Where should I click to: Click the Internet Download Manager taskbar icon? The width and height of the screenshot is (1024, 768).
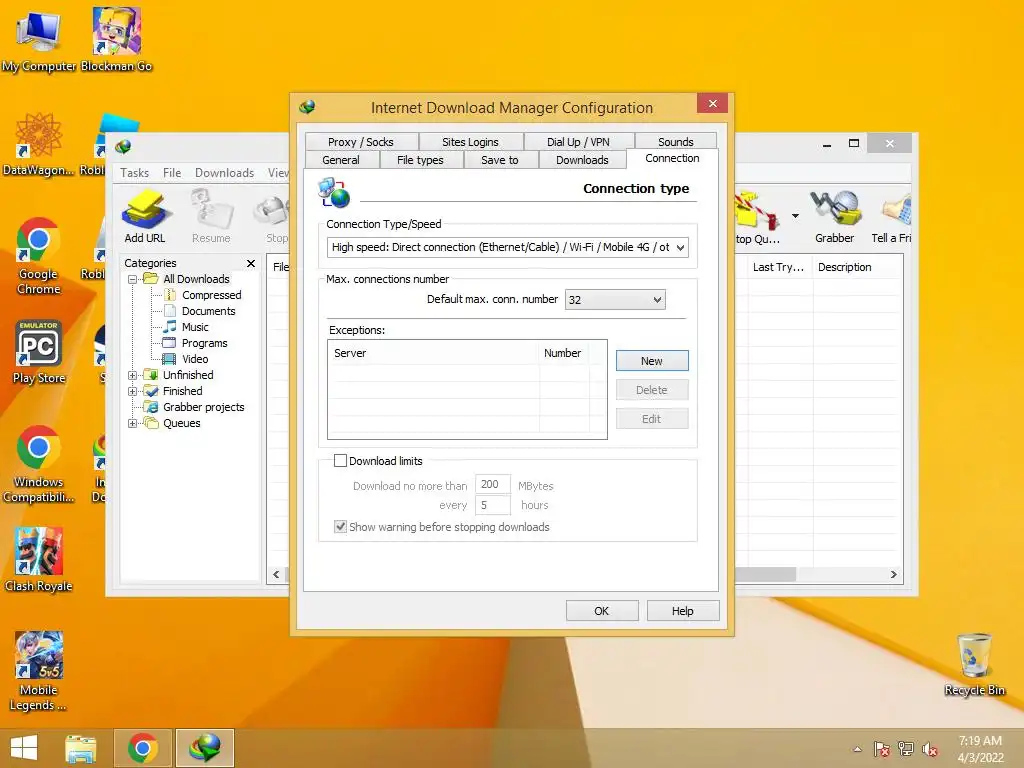(205, 748)
